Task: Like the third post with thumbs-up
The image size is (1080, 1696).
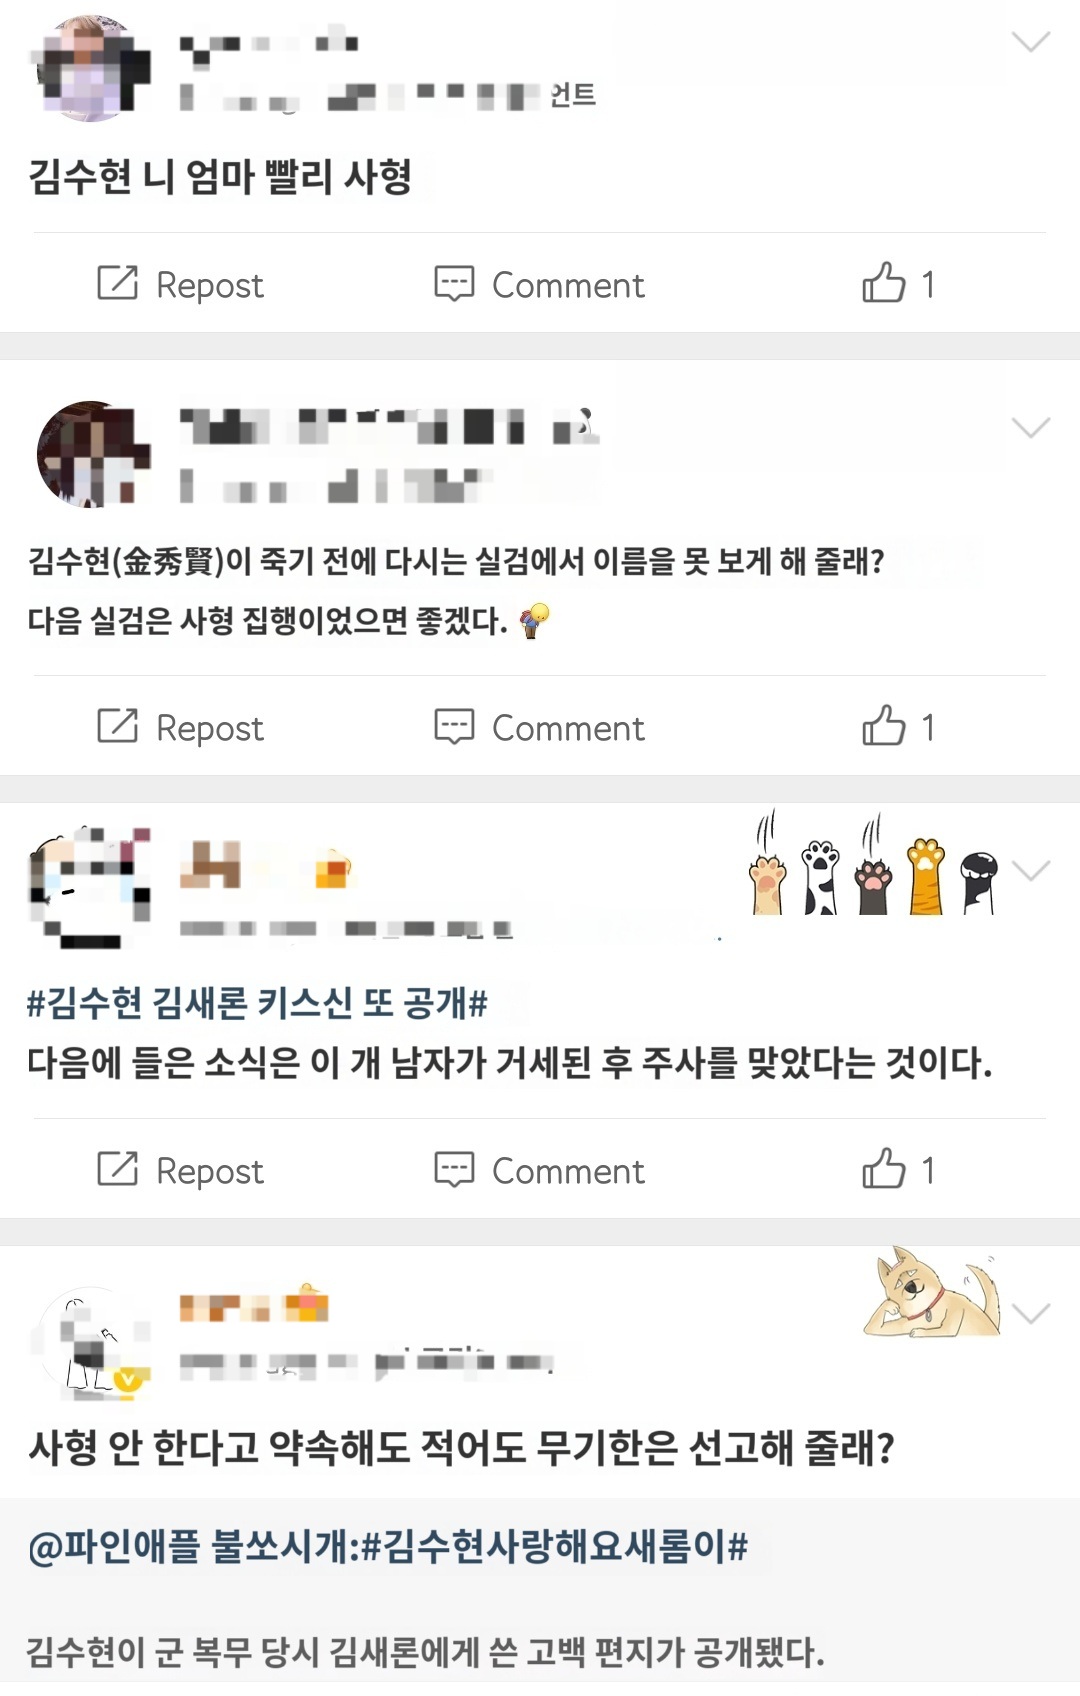Action: coord(884,1169)
